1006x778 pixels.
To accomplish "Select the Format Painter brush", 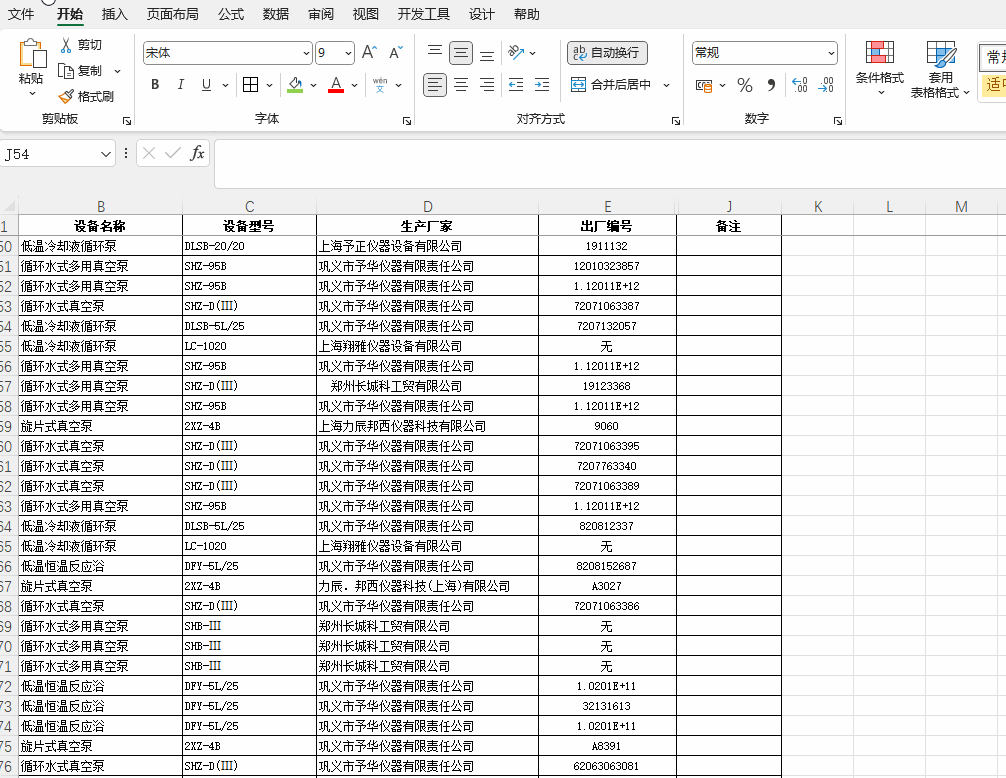I will click(x=66, y=96).
